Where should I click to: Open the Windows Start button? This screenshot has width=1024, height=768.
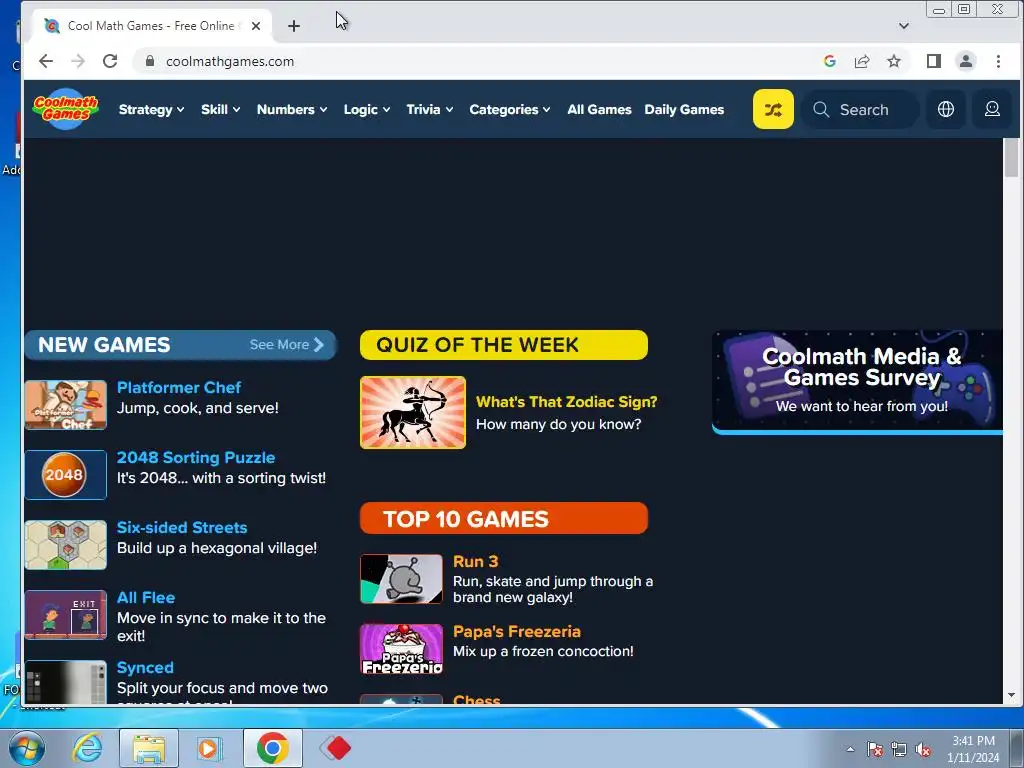[x=26, y=748]
